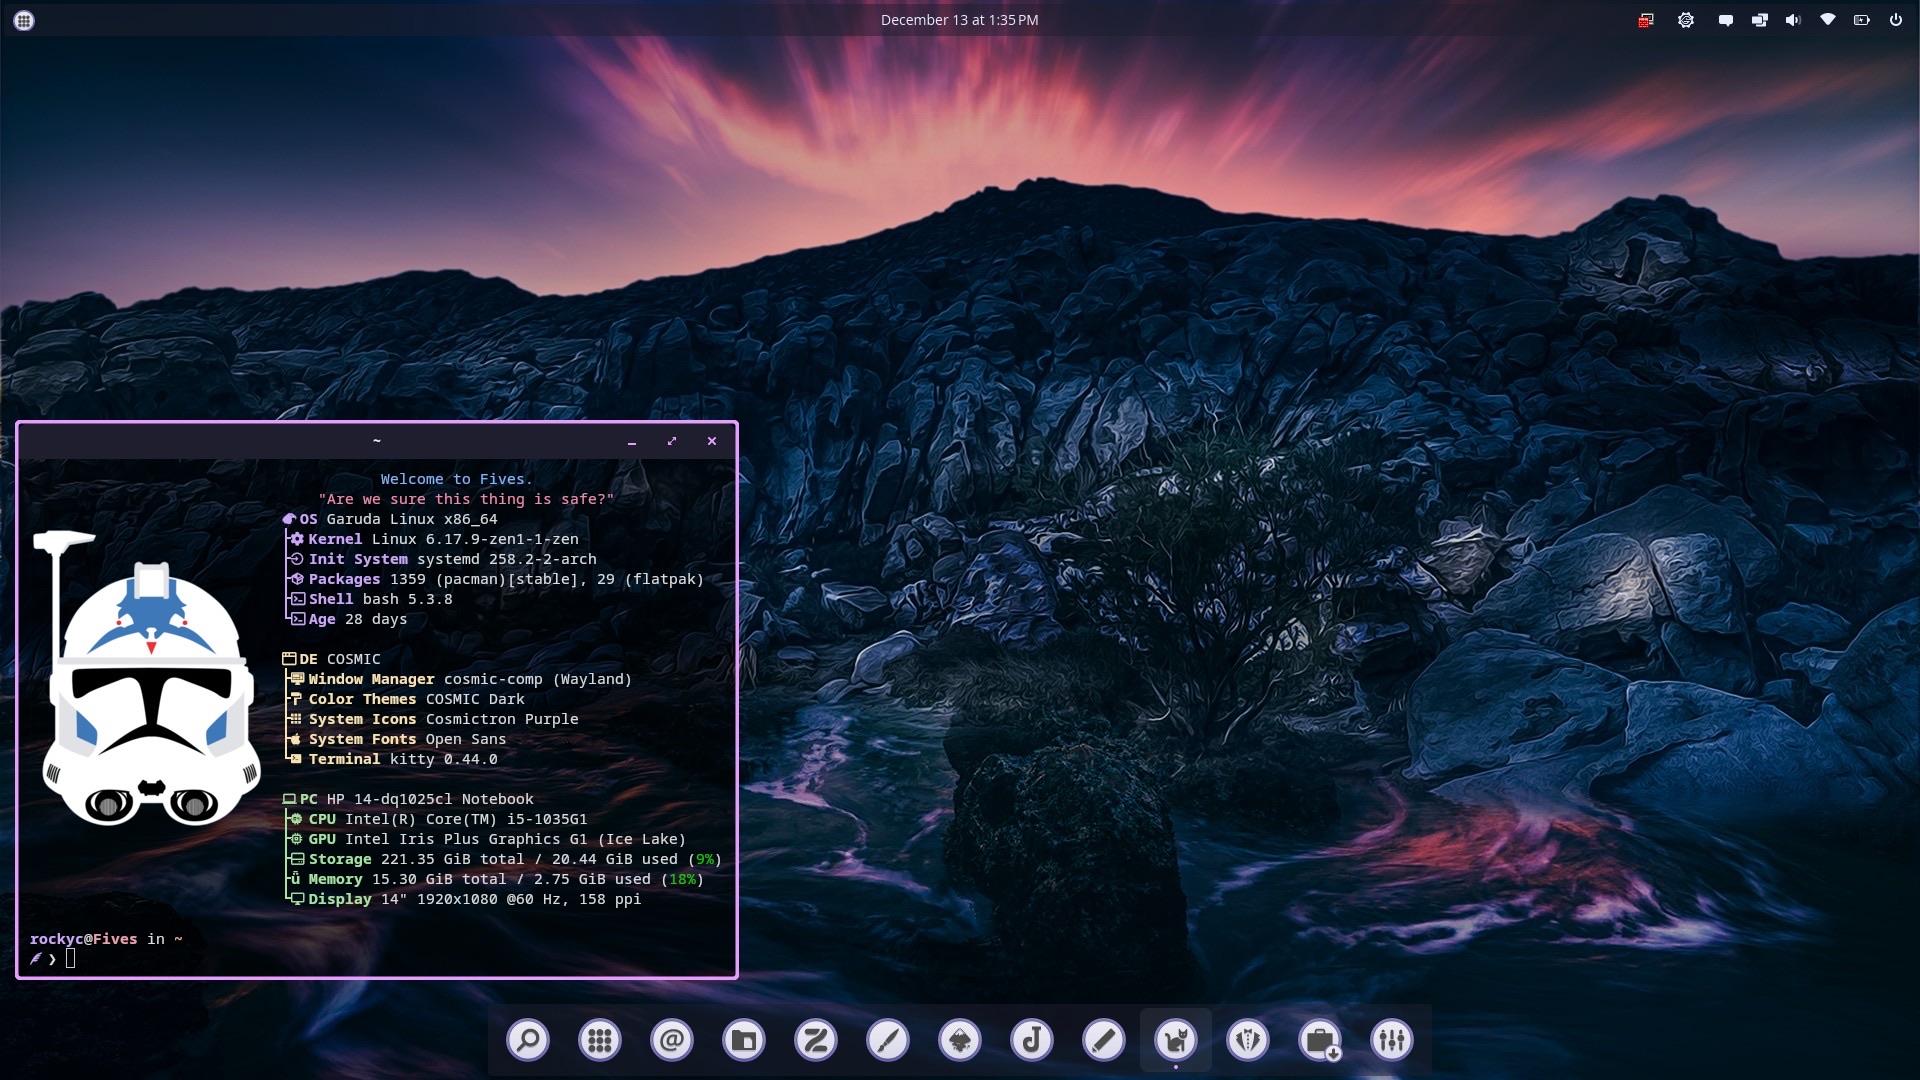The height and width of the screenshot is (1080, 1920).
Task: Launch Zed editor from the dock
Action: click(816, 1041)
